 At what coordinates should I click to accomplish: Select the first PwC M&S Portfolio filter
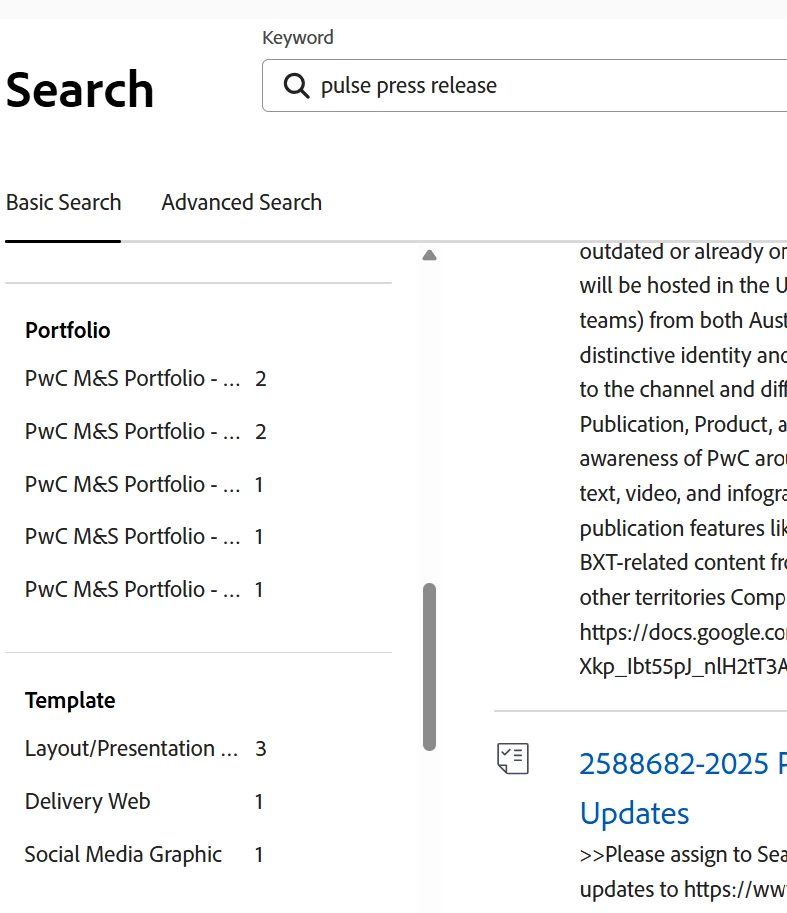click(x=132, y=379)
